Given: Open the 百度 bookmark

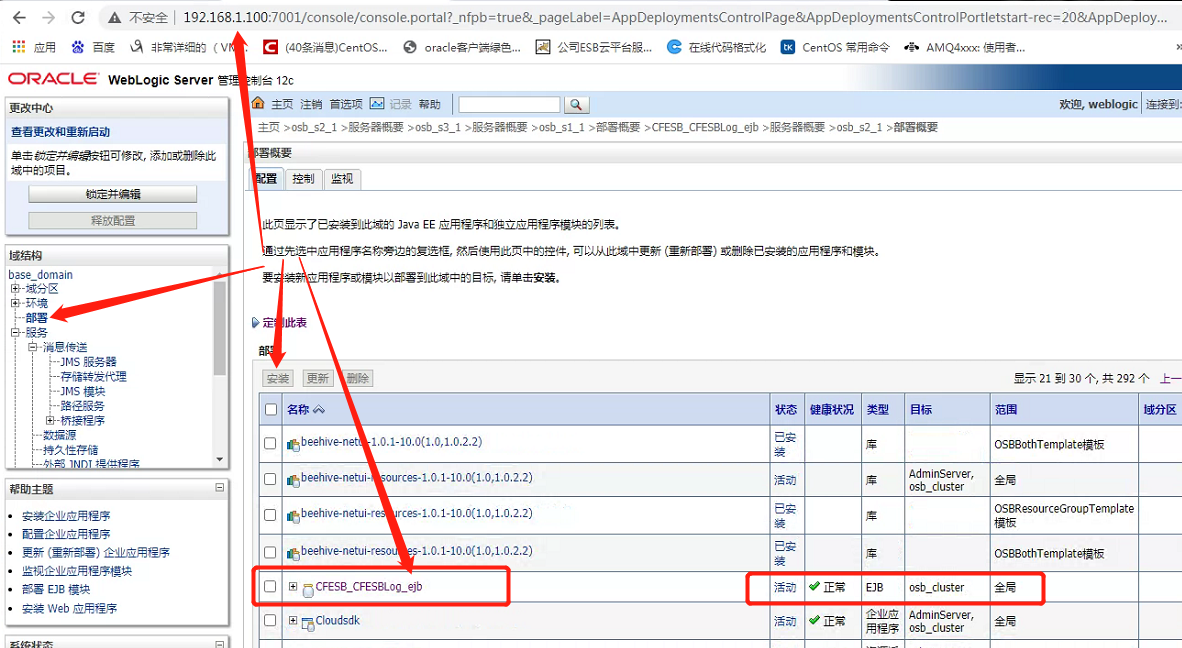Looking at the screenshot, I should tap(93, 47).
